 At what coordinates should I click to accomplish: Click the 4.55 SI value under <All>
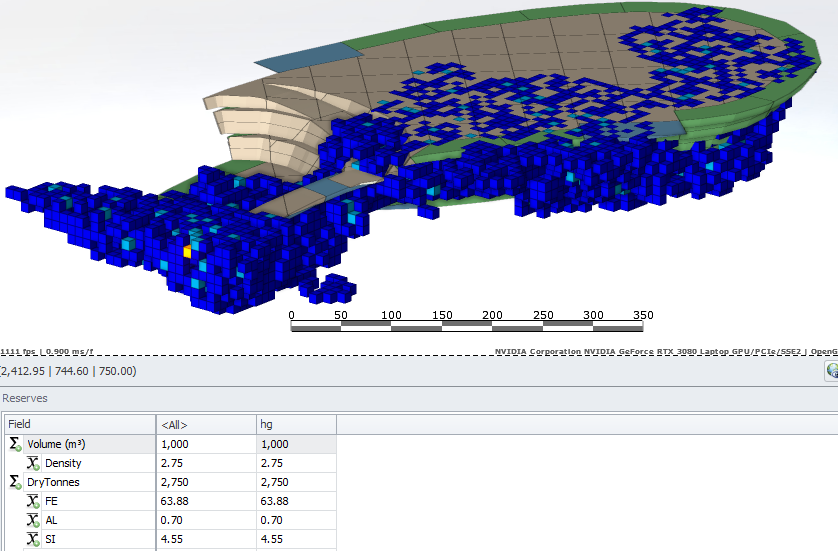[x=172, y=539]
